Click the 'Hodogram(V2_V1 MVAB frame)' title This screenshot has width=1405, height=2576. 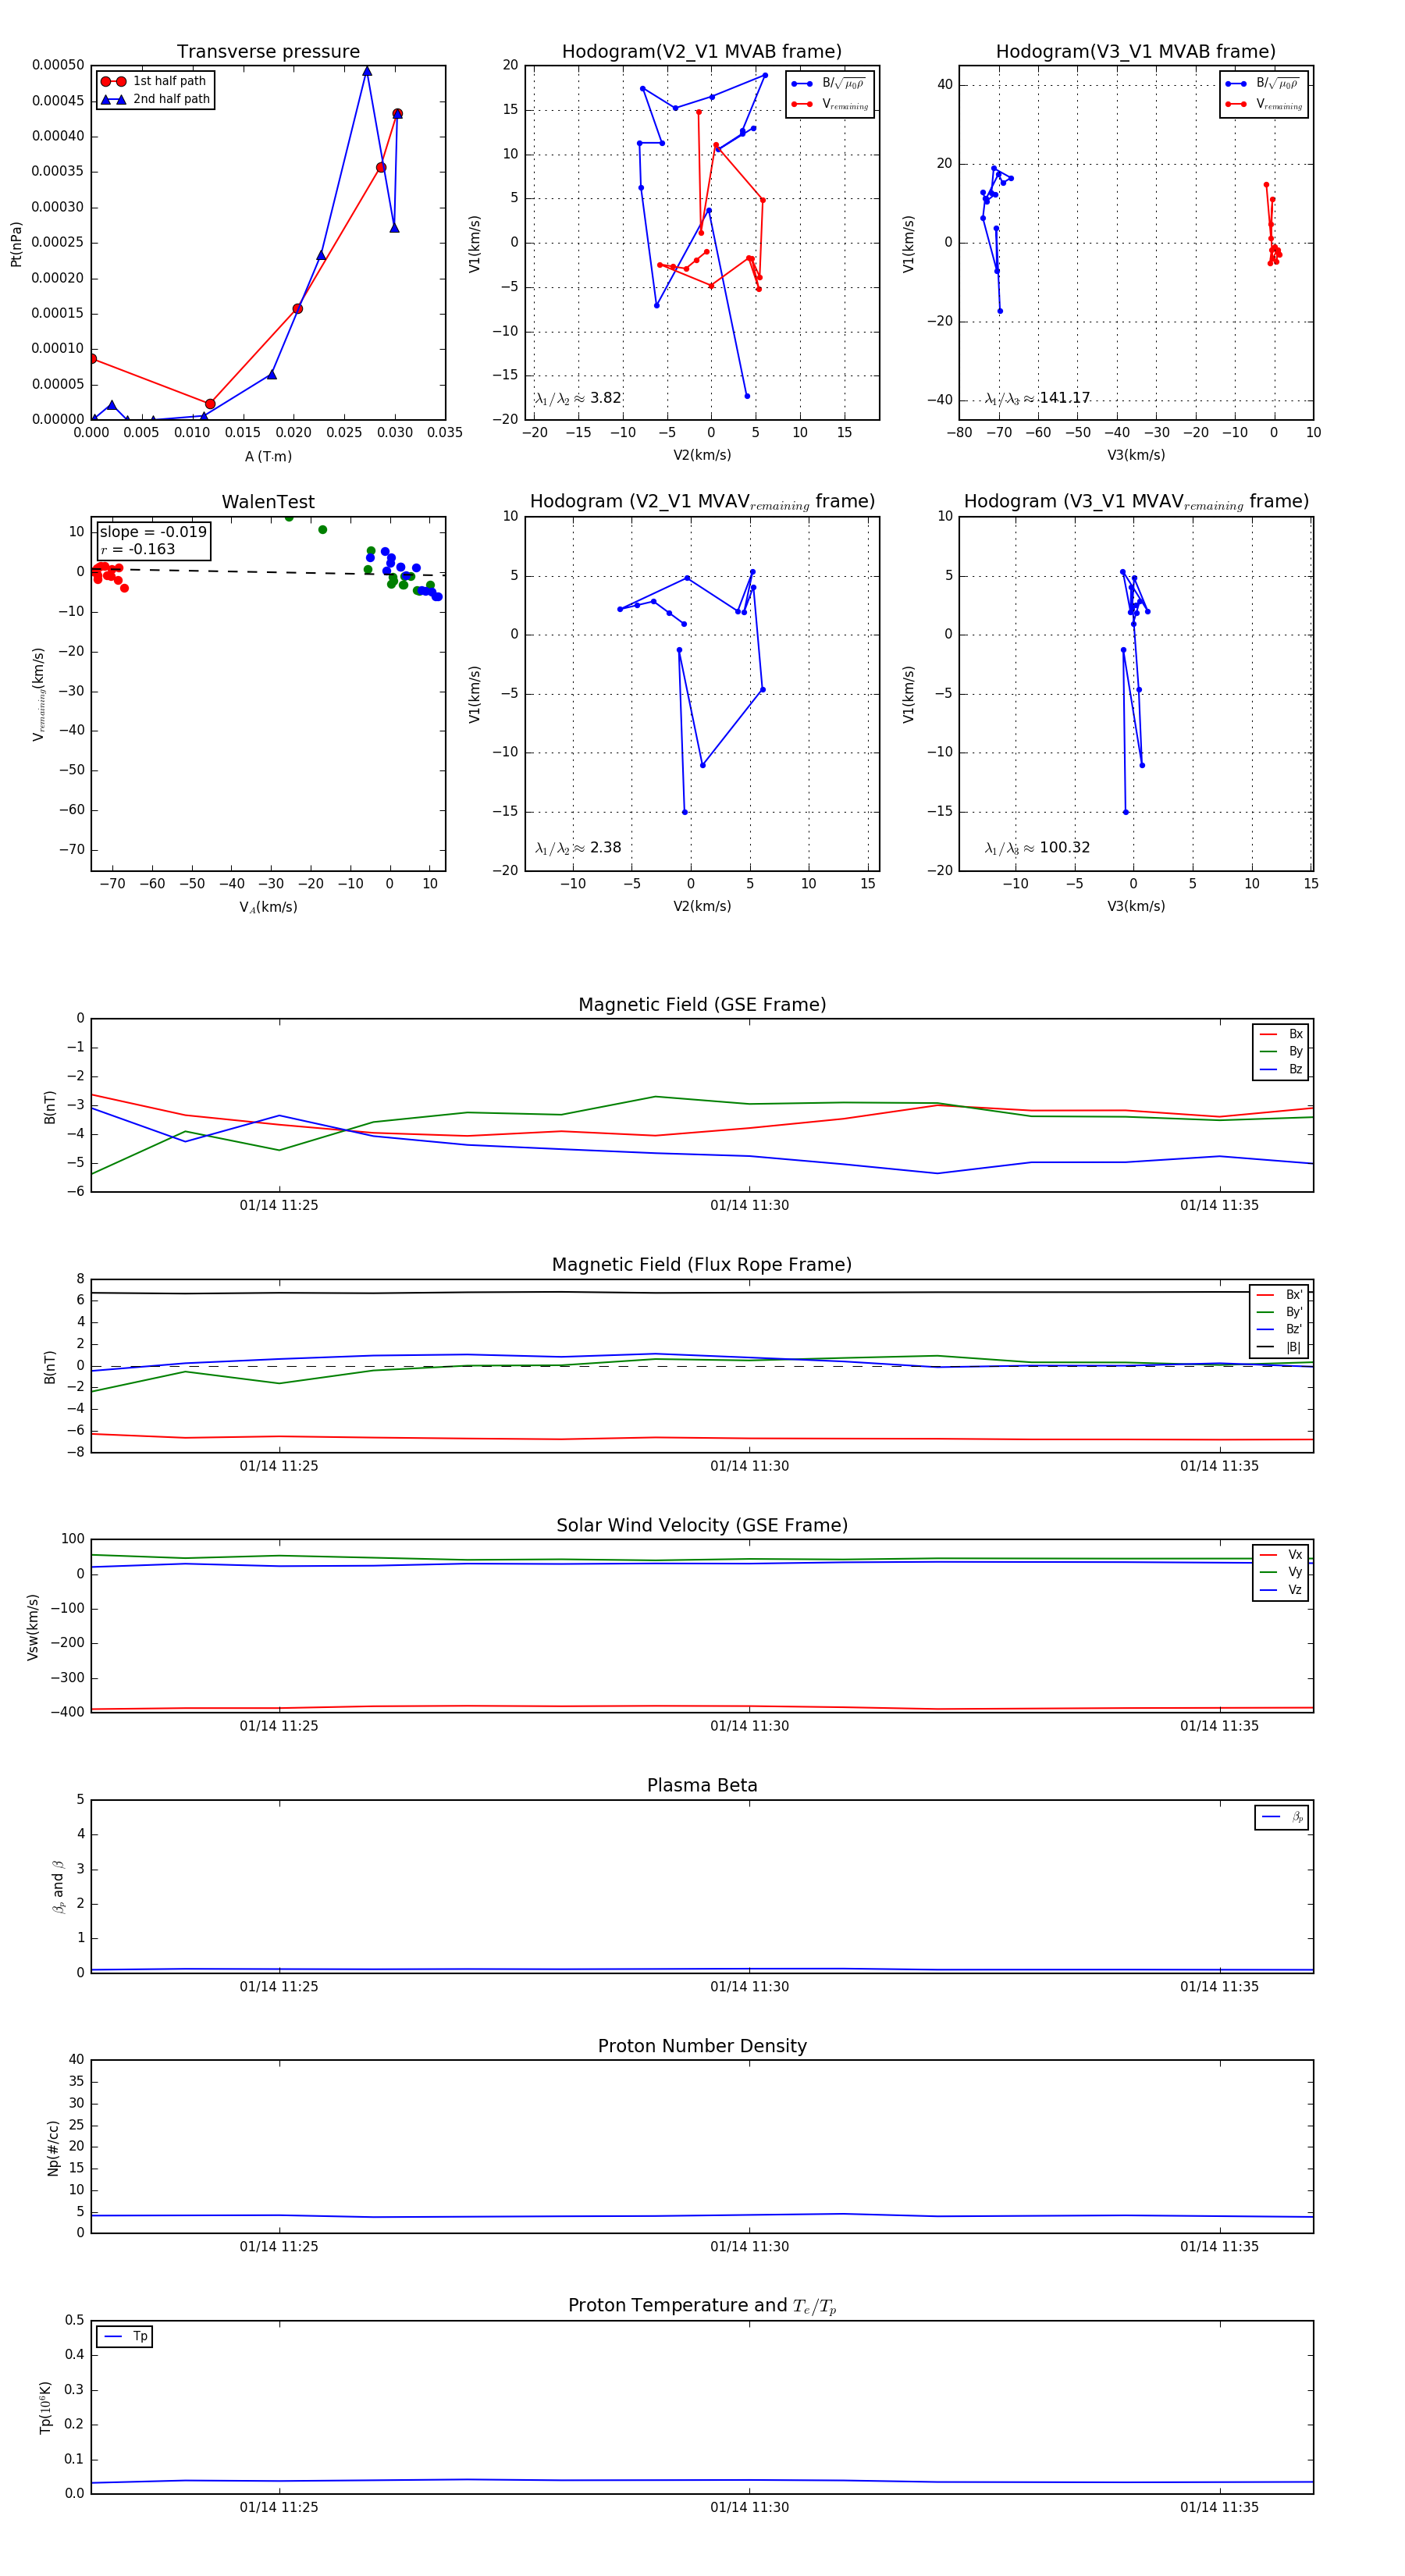tap(702, 52)
